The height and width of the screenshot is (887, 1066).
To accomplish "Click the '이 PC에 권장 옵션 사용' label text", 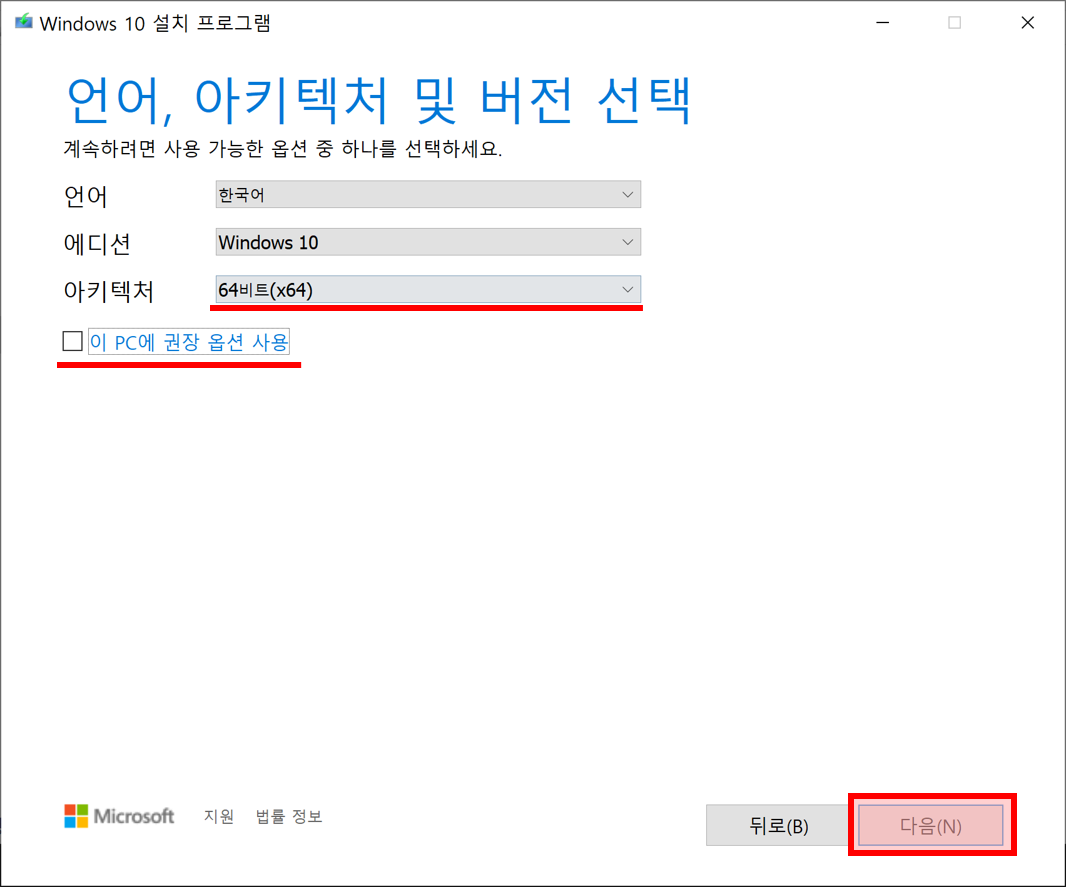I will click(189, 342).
